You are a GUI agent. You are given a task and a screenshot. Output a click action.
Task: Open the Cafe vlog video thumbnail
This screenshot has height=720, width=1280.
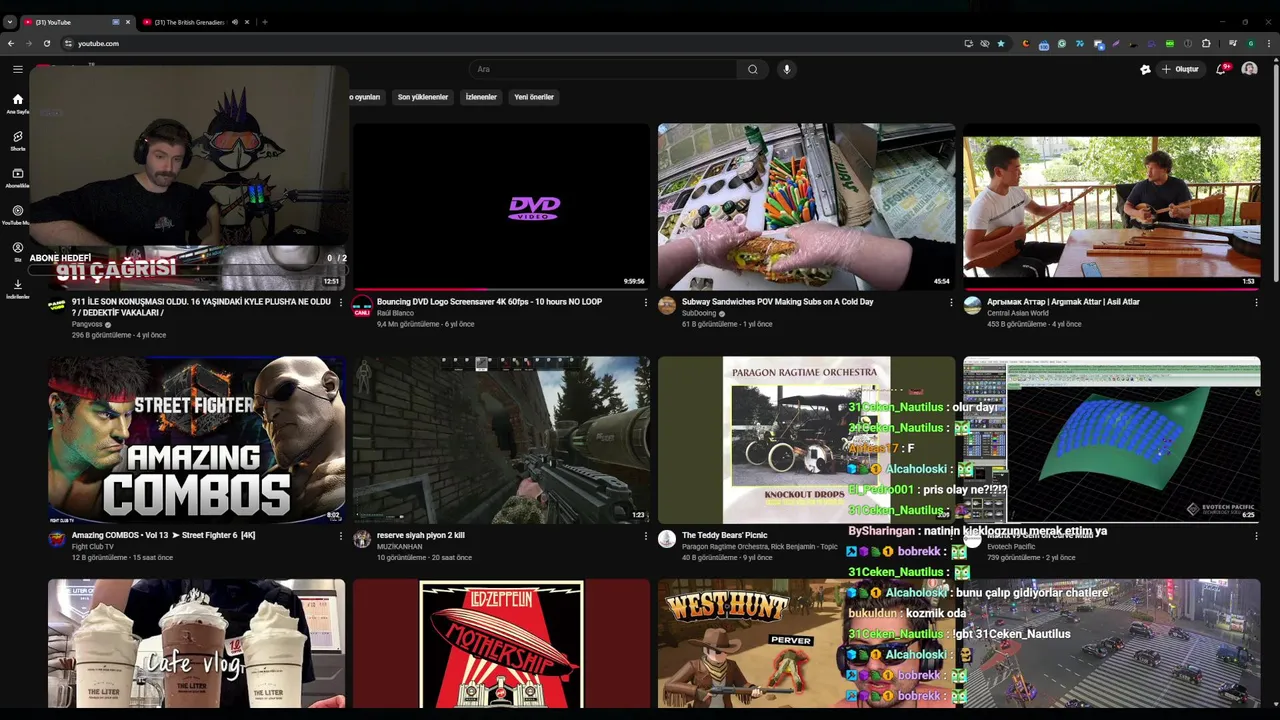click(196, 644)
